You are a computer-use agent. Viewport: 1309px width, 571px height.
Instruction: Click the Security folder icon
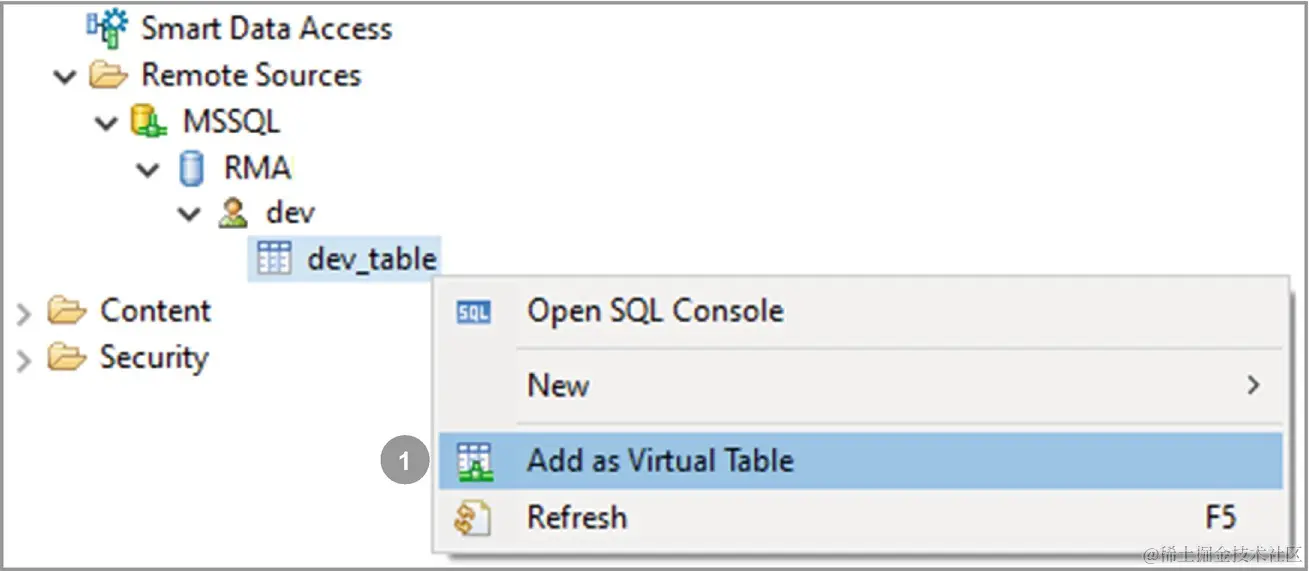67,357
